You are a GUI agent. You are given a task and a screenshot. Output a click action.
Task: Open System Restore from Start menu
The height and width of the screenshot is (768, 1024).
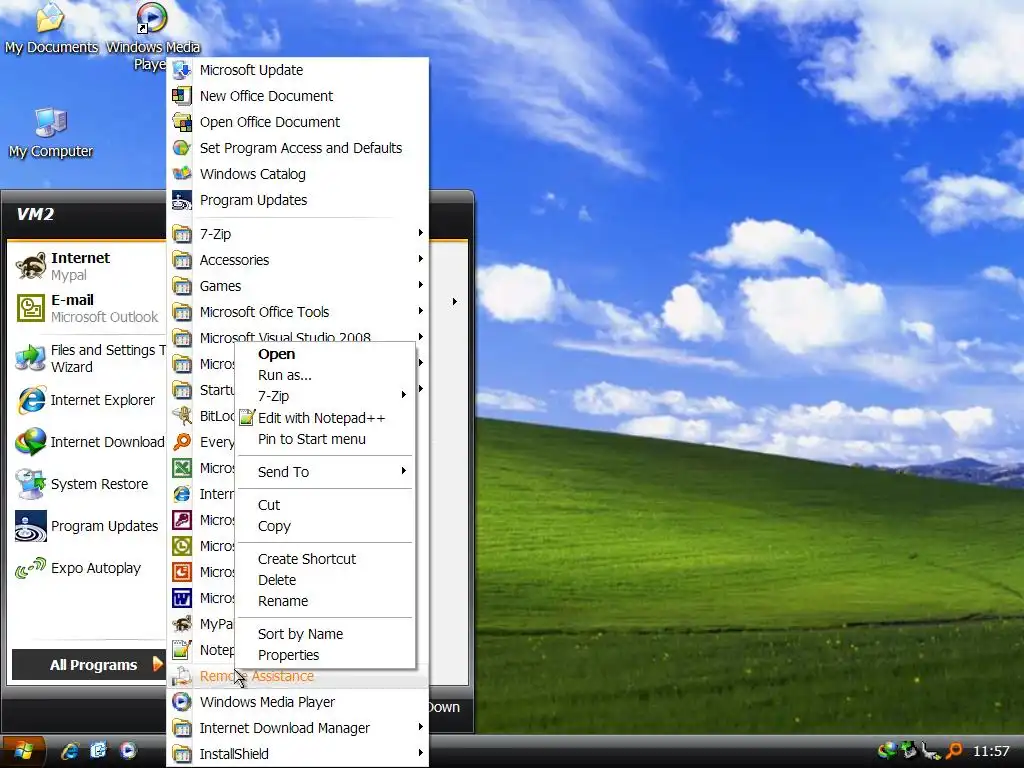coord(88,484)
